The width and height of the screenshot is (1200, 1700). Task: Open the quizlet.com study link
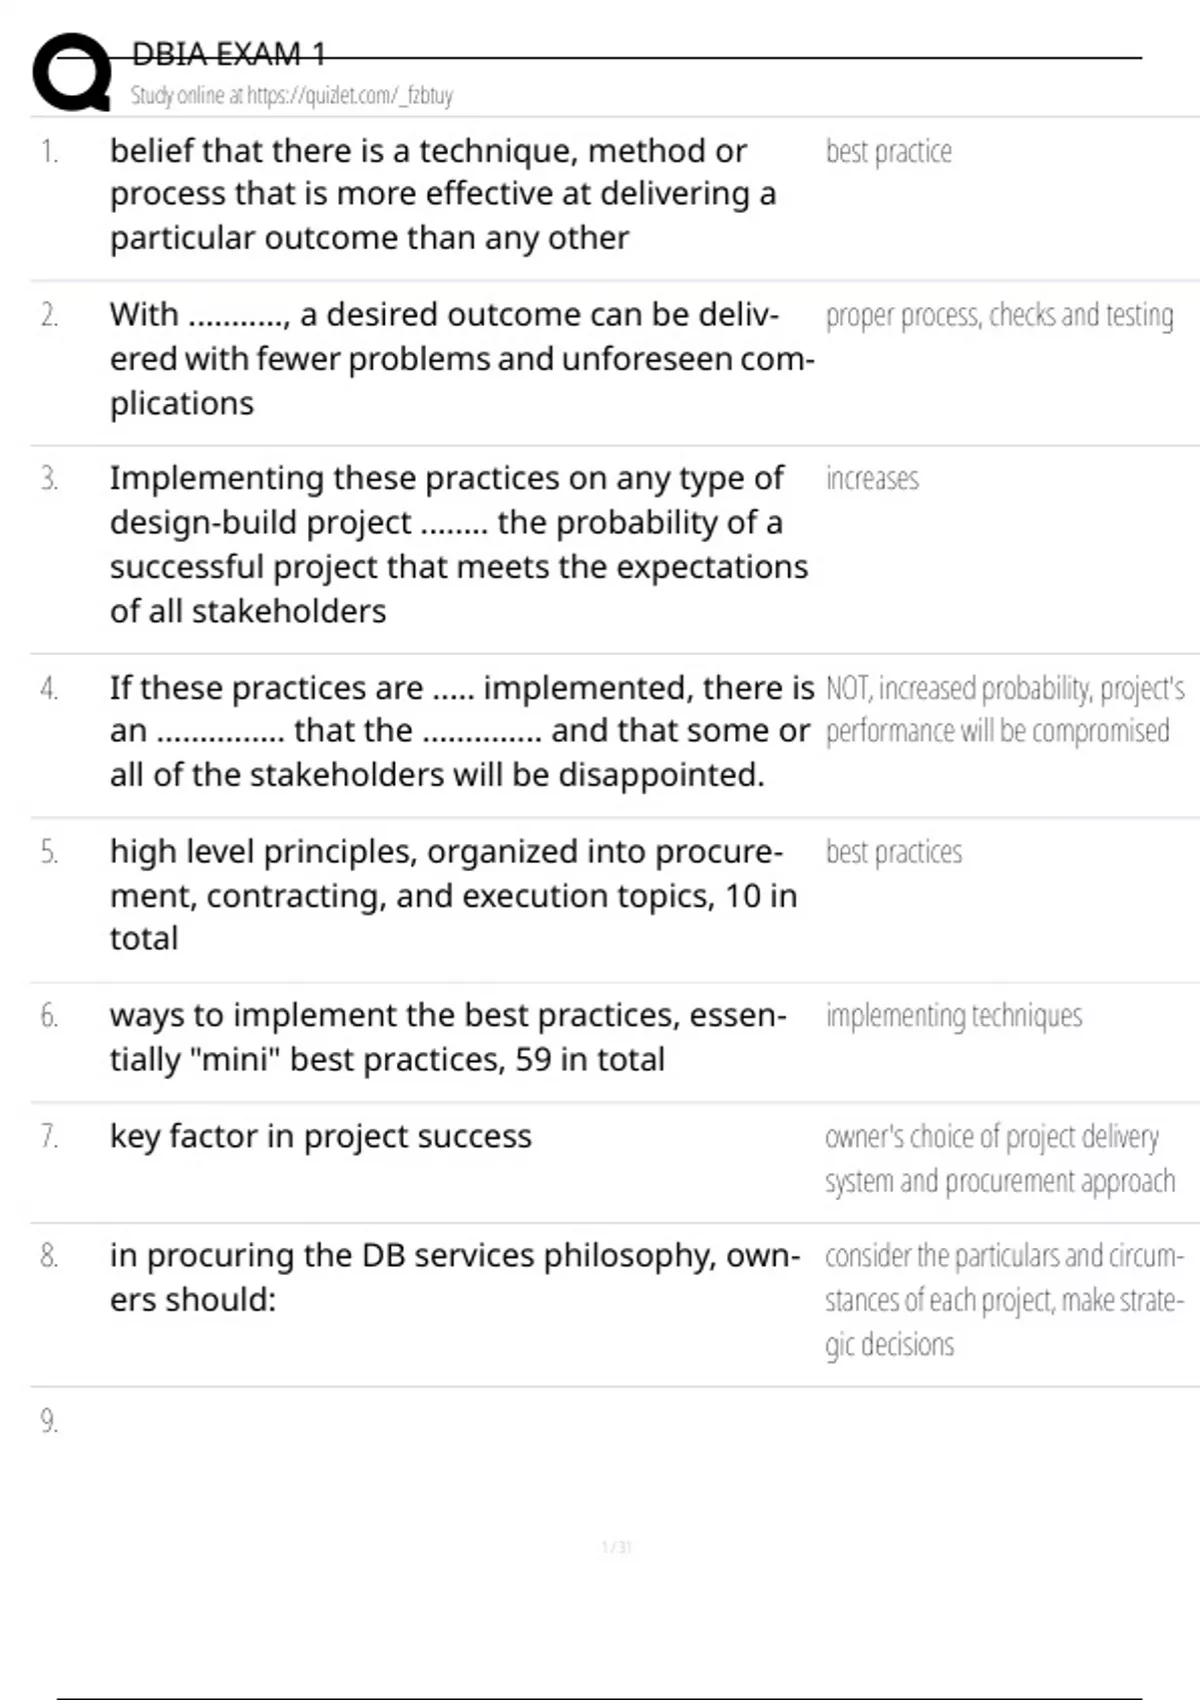pyautogui.click(x=291, y=95)
